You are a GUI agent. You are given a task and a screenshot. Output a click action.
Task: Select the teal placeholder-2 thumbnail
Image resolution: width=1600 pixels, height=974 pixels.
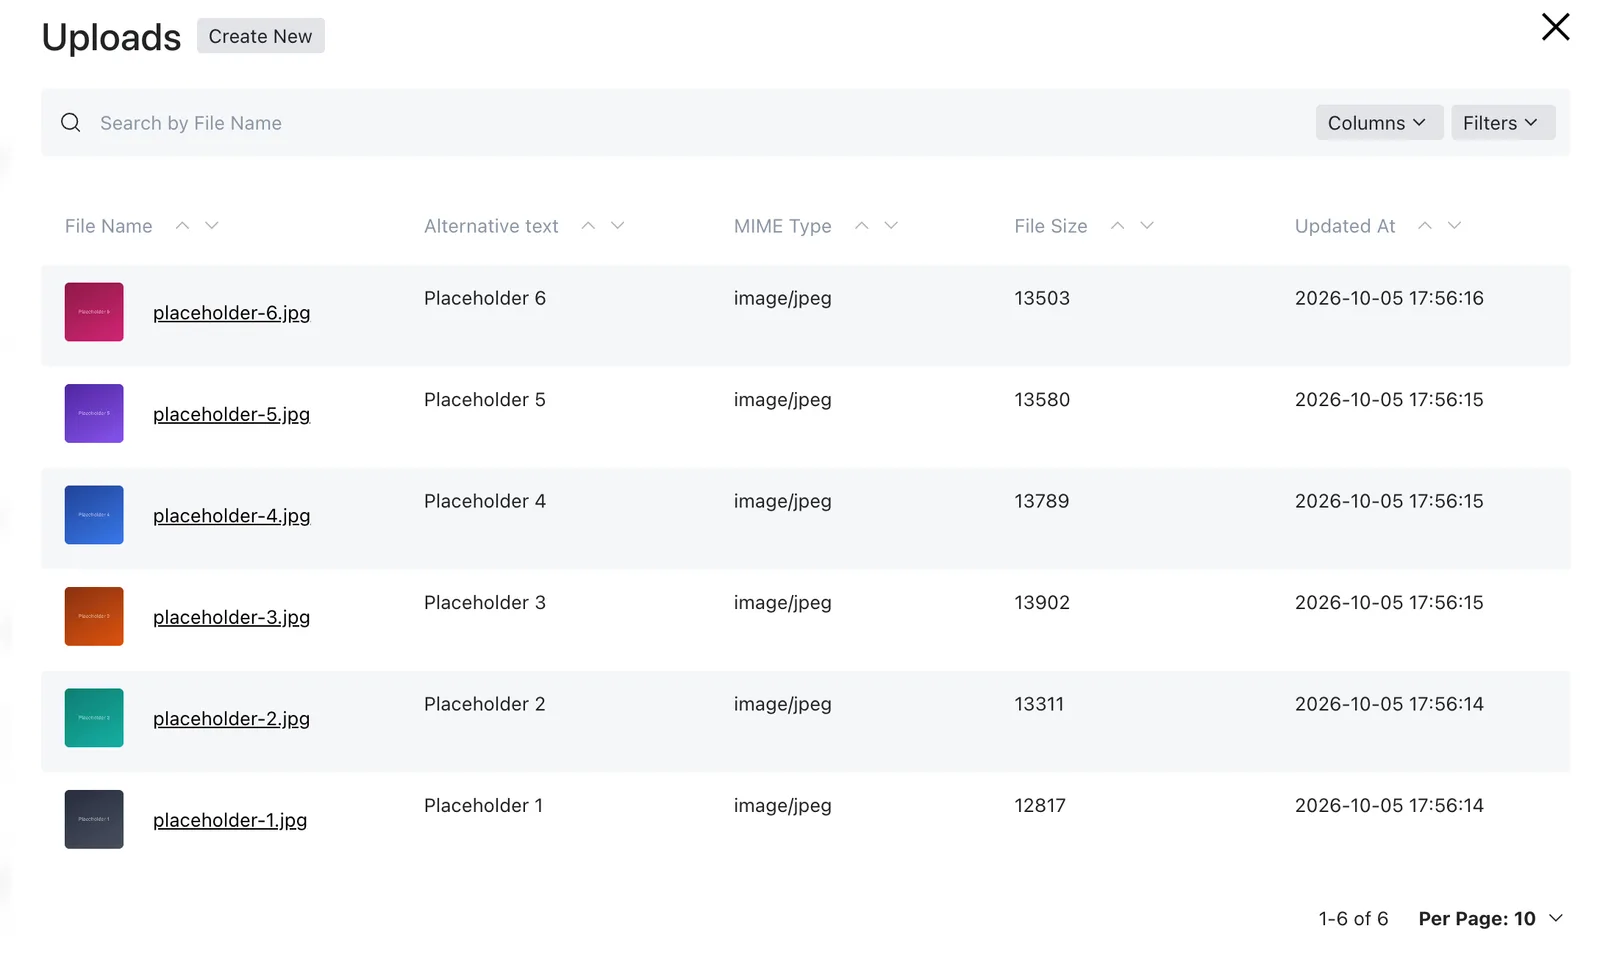(94, 718)
